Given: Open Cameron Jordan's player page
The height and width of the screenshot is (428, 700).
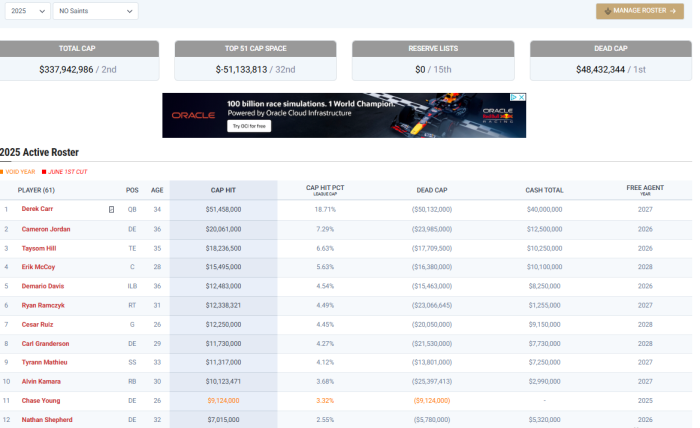Looking at the screenshot, I should [x=46, y=228].
